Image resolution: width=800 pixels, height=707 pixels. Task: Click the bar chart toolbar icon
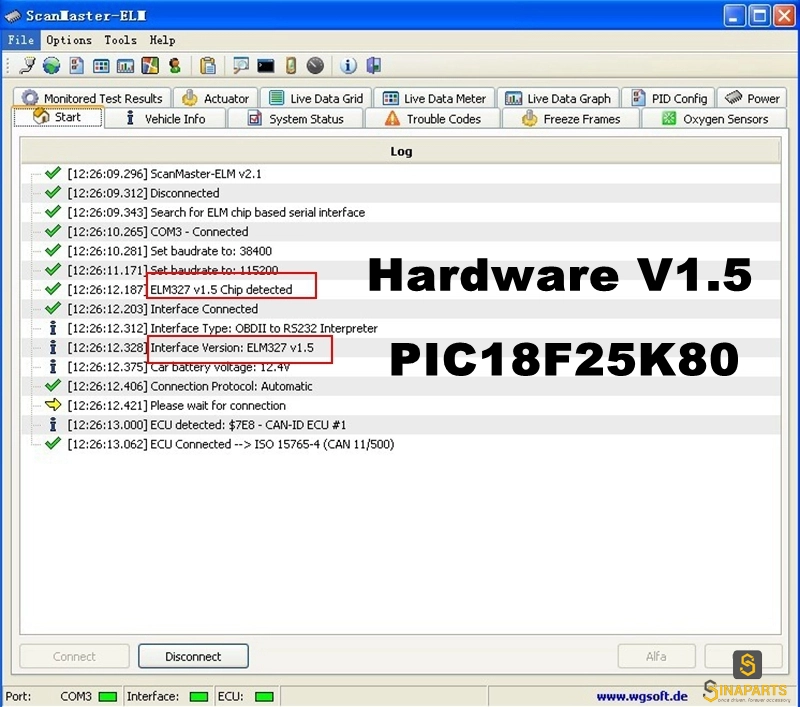(x=126, y=65)
